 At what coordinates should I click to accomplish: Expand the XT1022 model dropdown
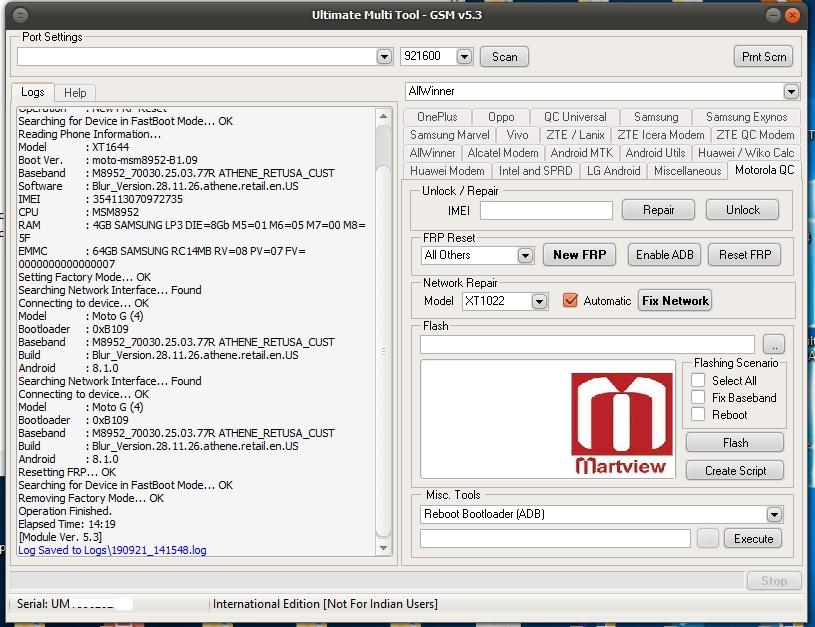click(x=539, y=301)
